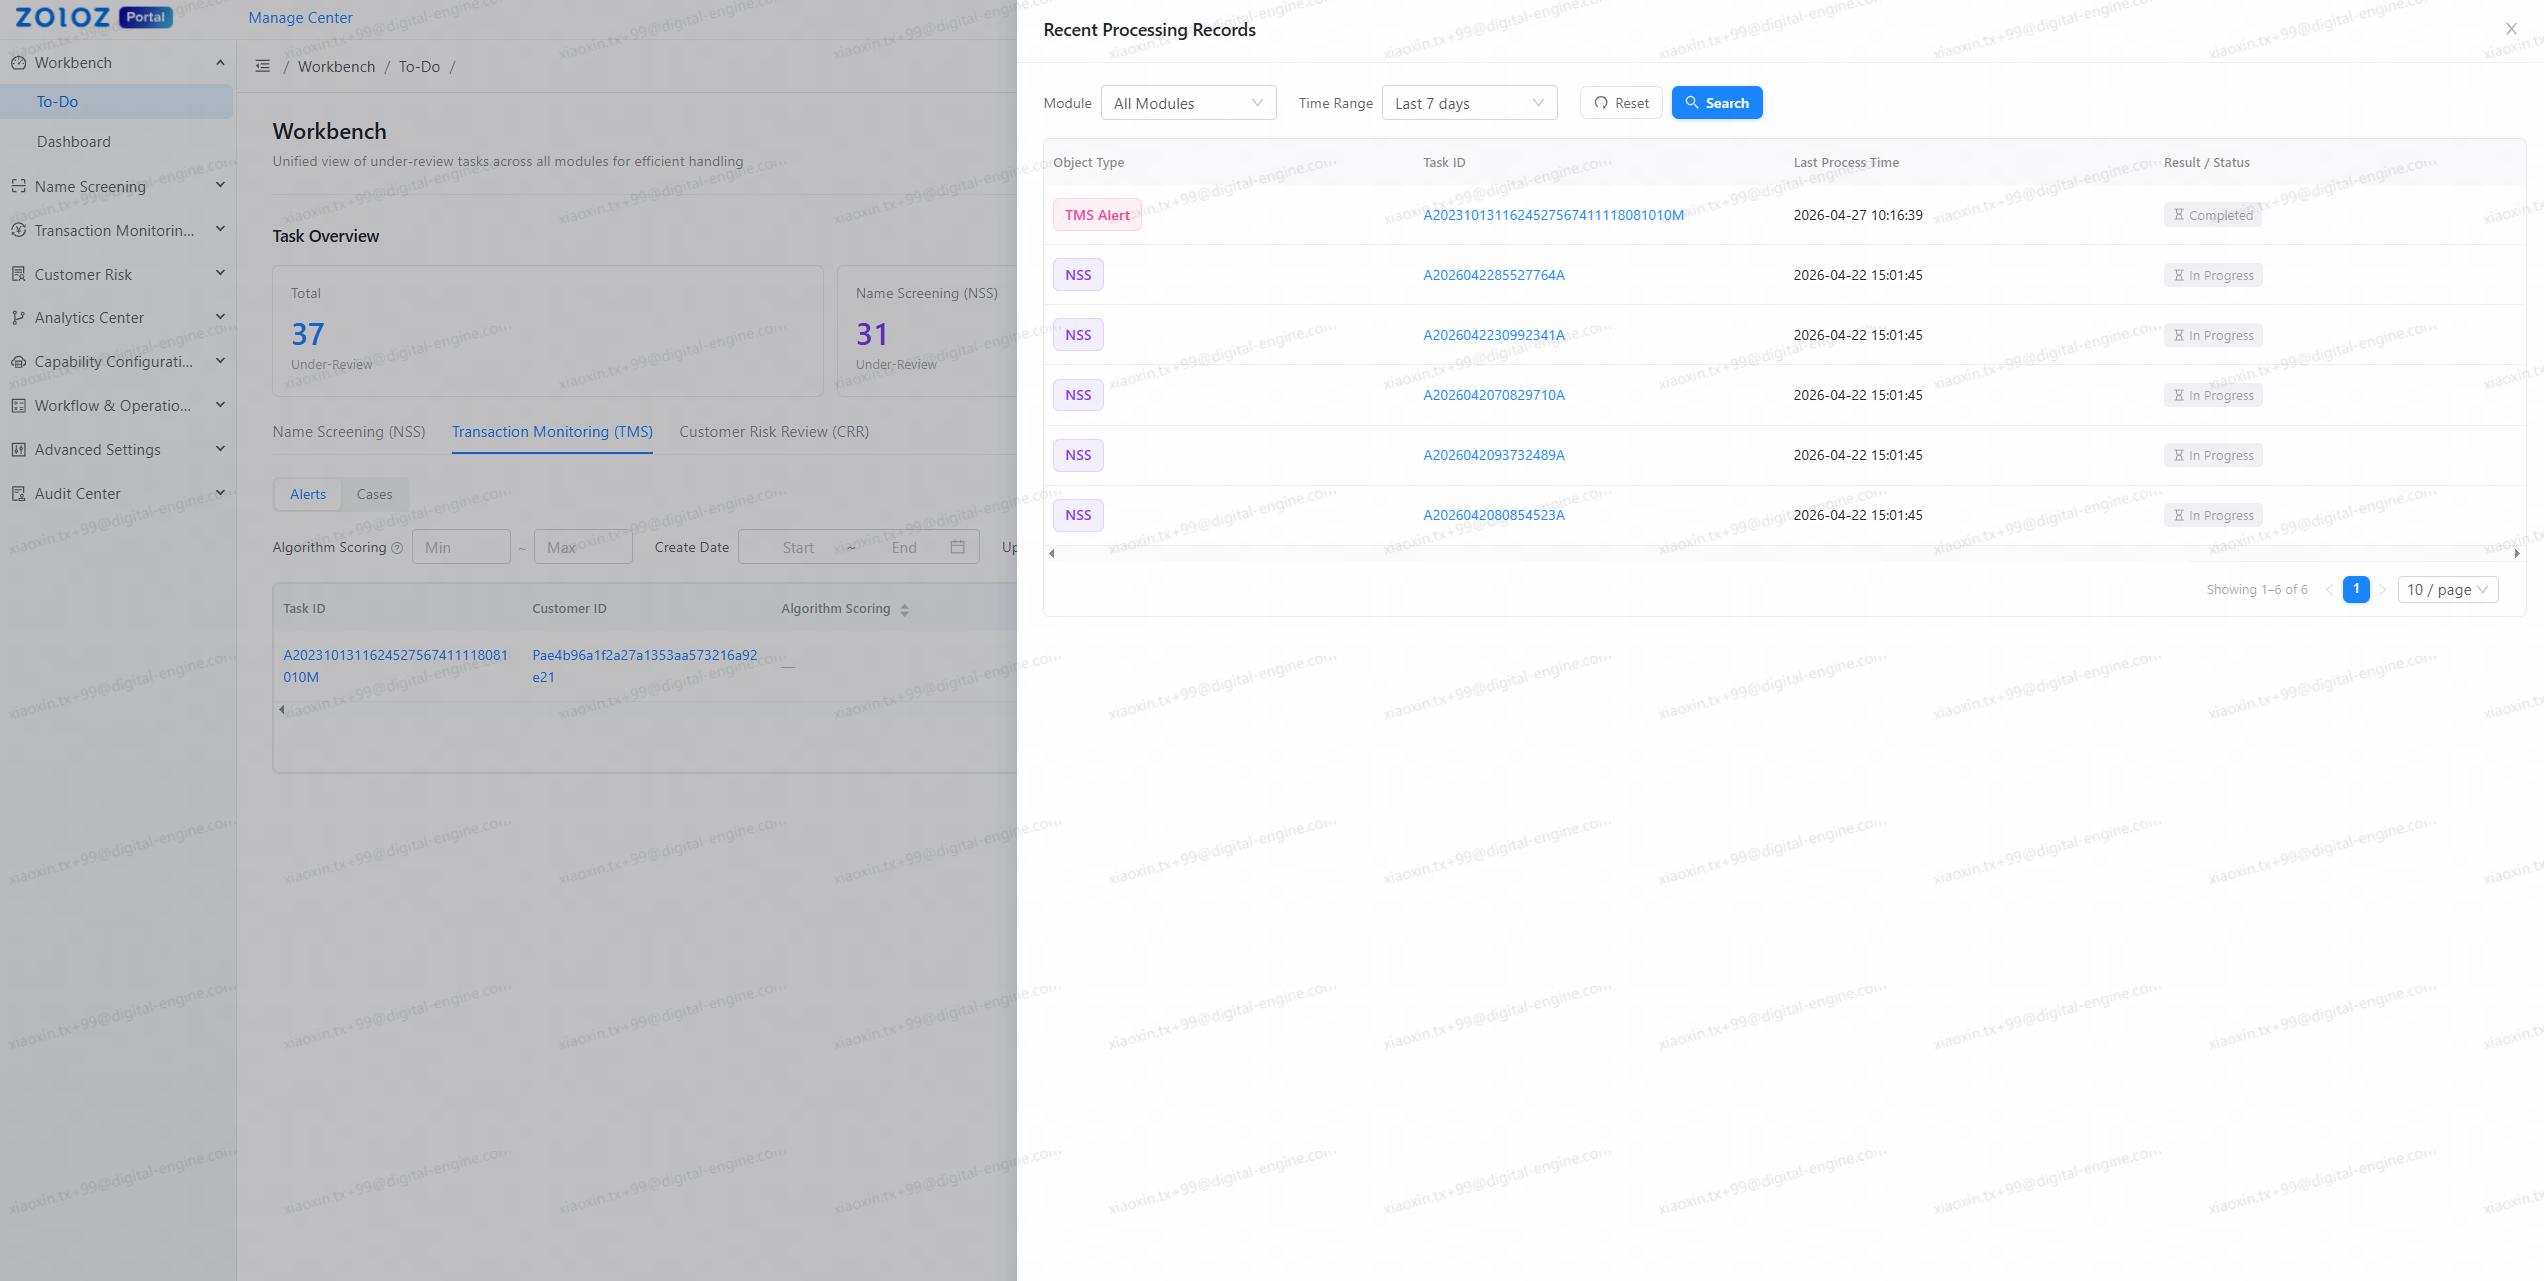Sort by Algorithm Scoring column arrows
The width and height of the screenshot is (2544, 1281).
pyautogui.click(x=904, y=609)
